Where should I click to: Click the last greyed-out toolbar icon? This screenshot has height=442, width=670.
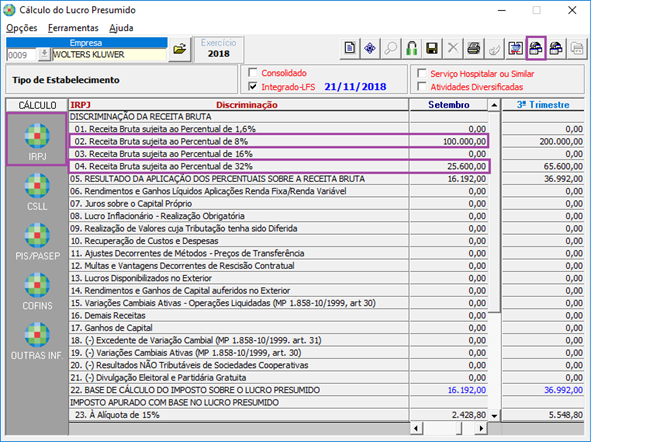coord(577,48)
